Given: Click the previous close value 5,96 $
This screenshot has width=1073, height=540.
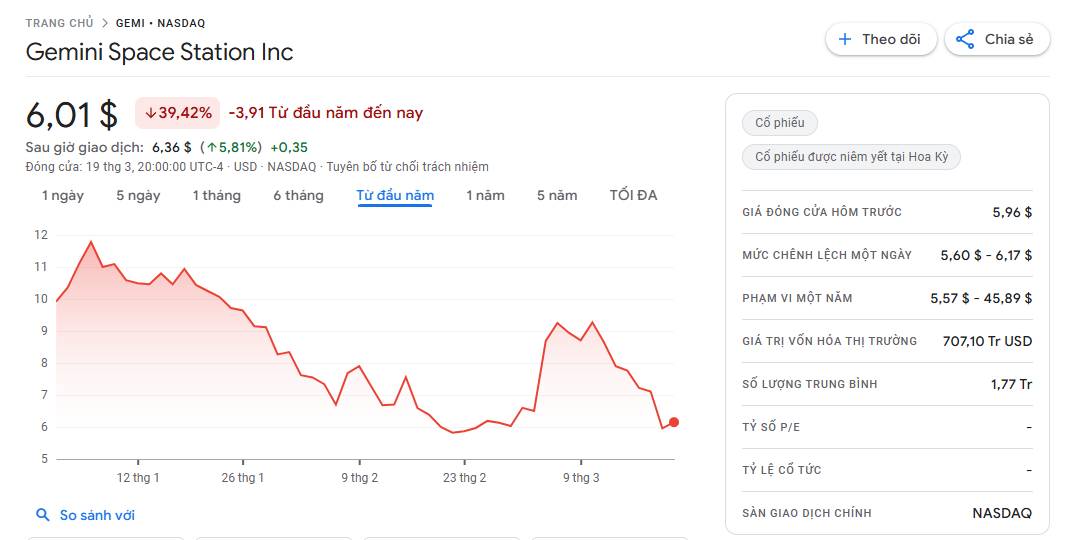Looking at the screenshot, I should (1012, 212).
